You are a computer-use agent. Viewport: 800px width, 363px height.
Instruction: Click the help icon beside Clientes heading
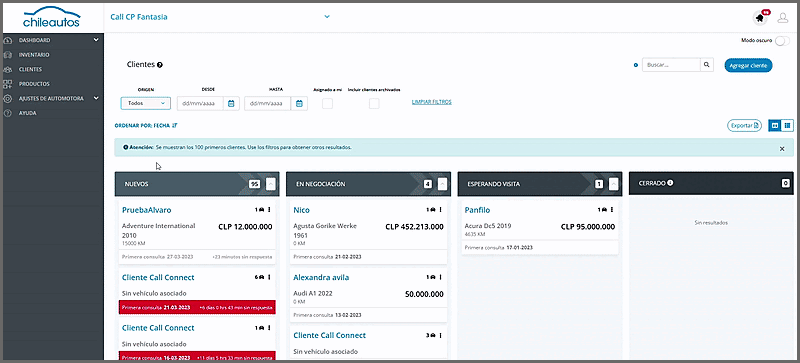pos(160,65)
